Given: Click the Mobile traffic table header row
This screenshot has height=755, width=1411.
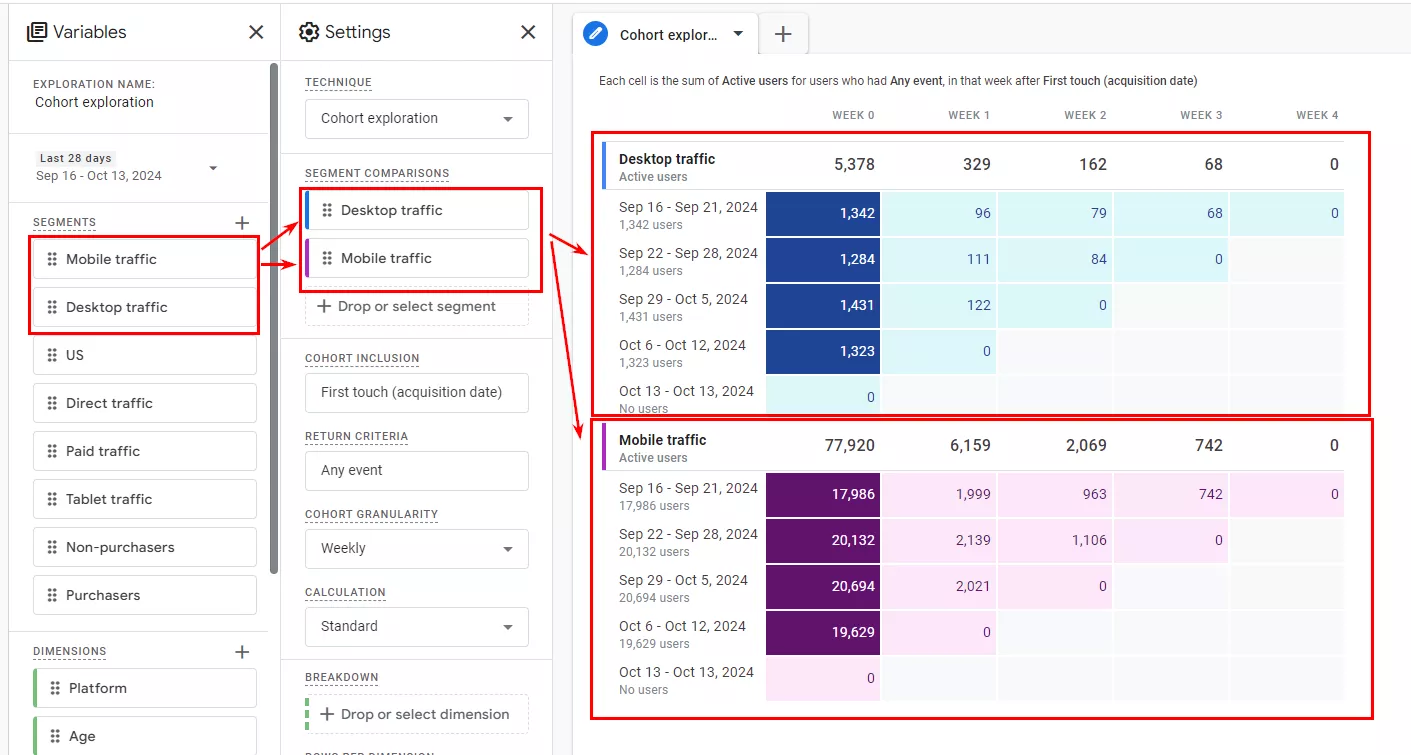Looking at the screenshot, I should [973, 446].
